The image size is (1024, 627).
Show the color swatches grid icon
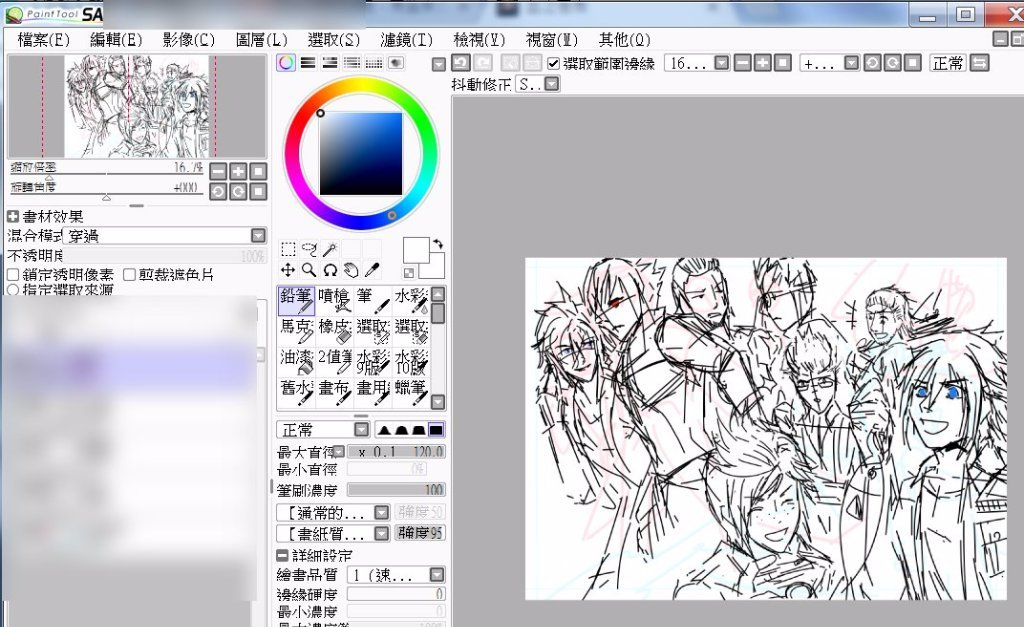tap(374, 63)
